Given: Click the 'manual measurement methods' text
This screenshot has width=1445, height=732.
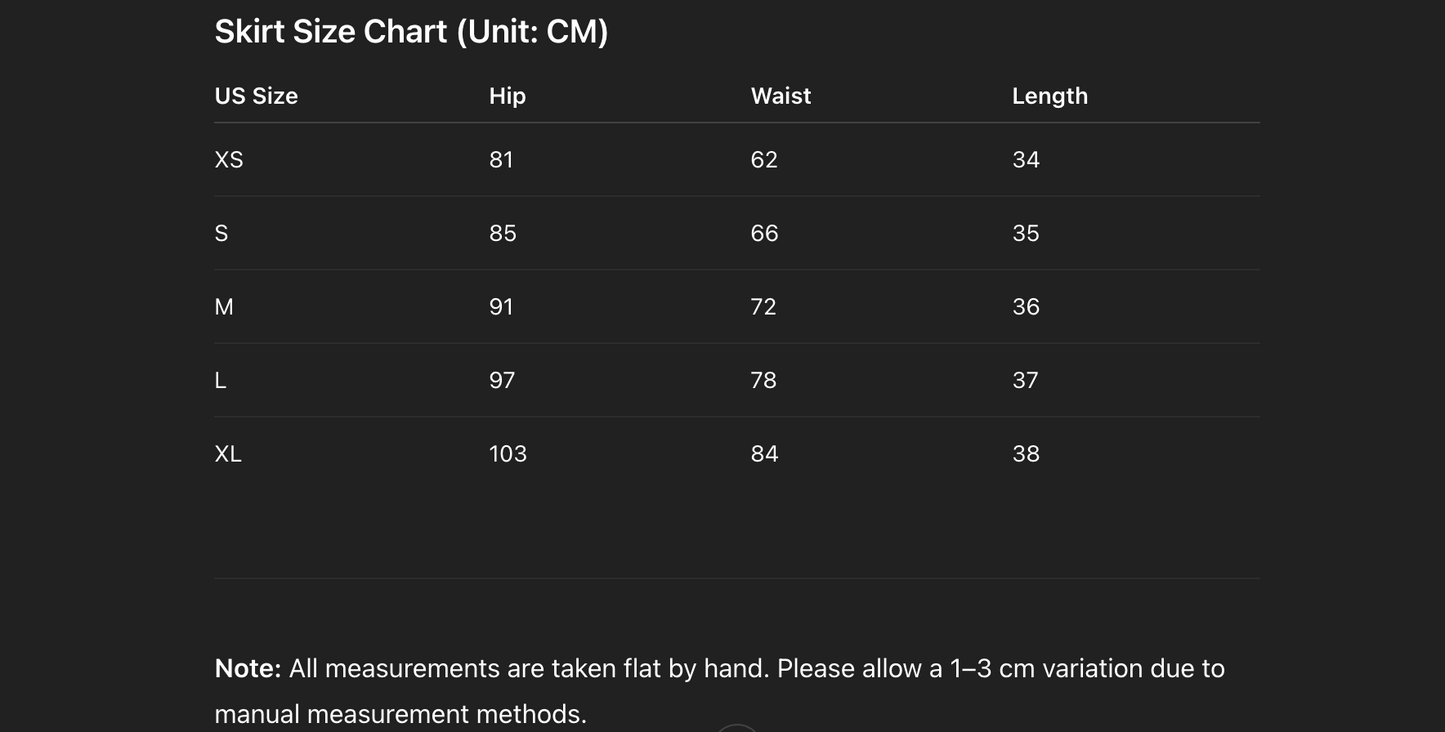Looking at the screenshot, I should (x=400, y=714).
